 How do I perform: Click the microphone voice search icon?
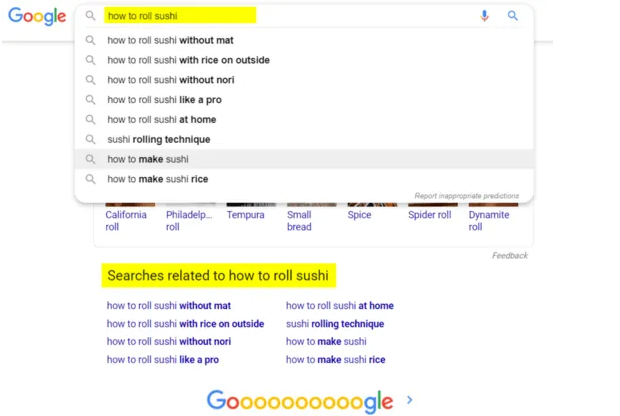coord(484,16)
